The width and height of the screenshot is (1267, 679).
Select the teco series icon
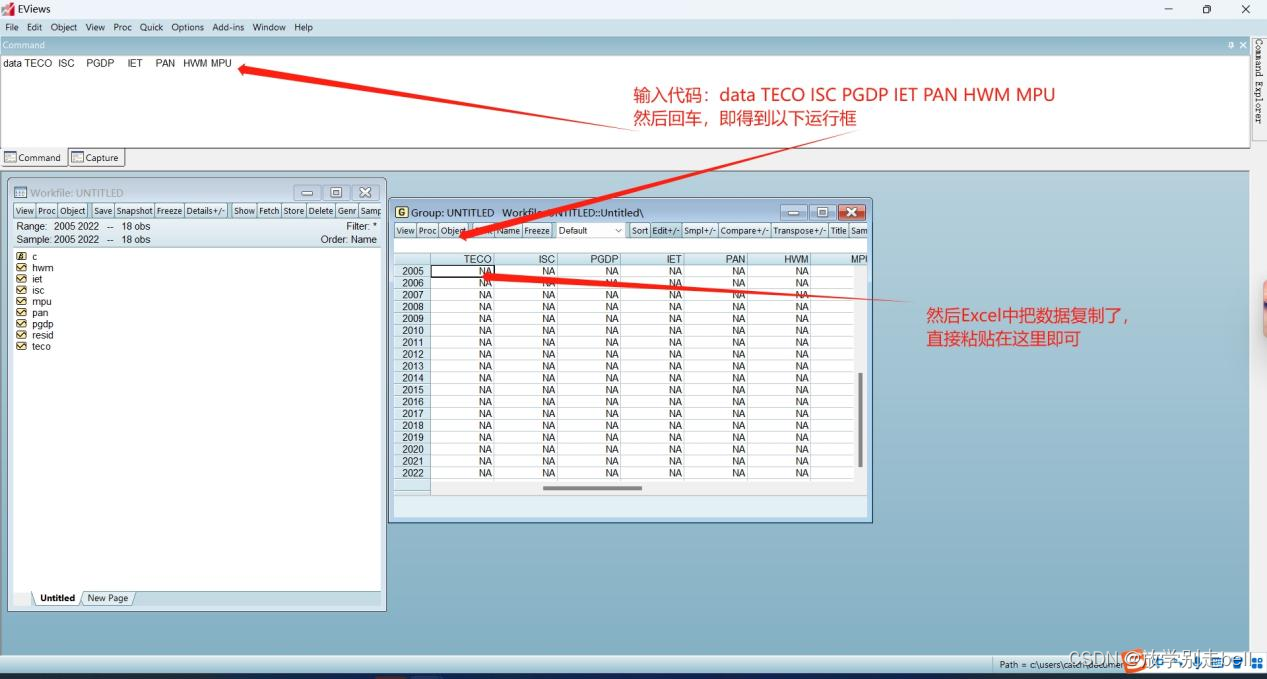21,346
